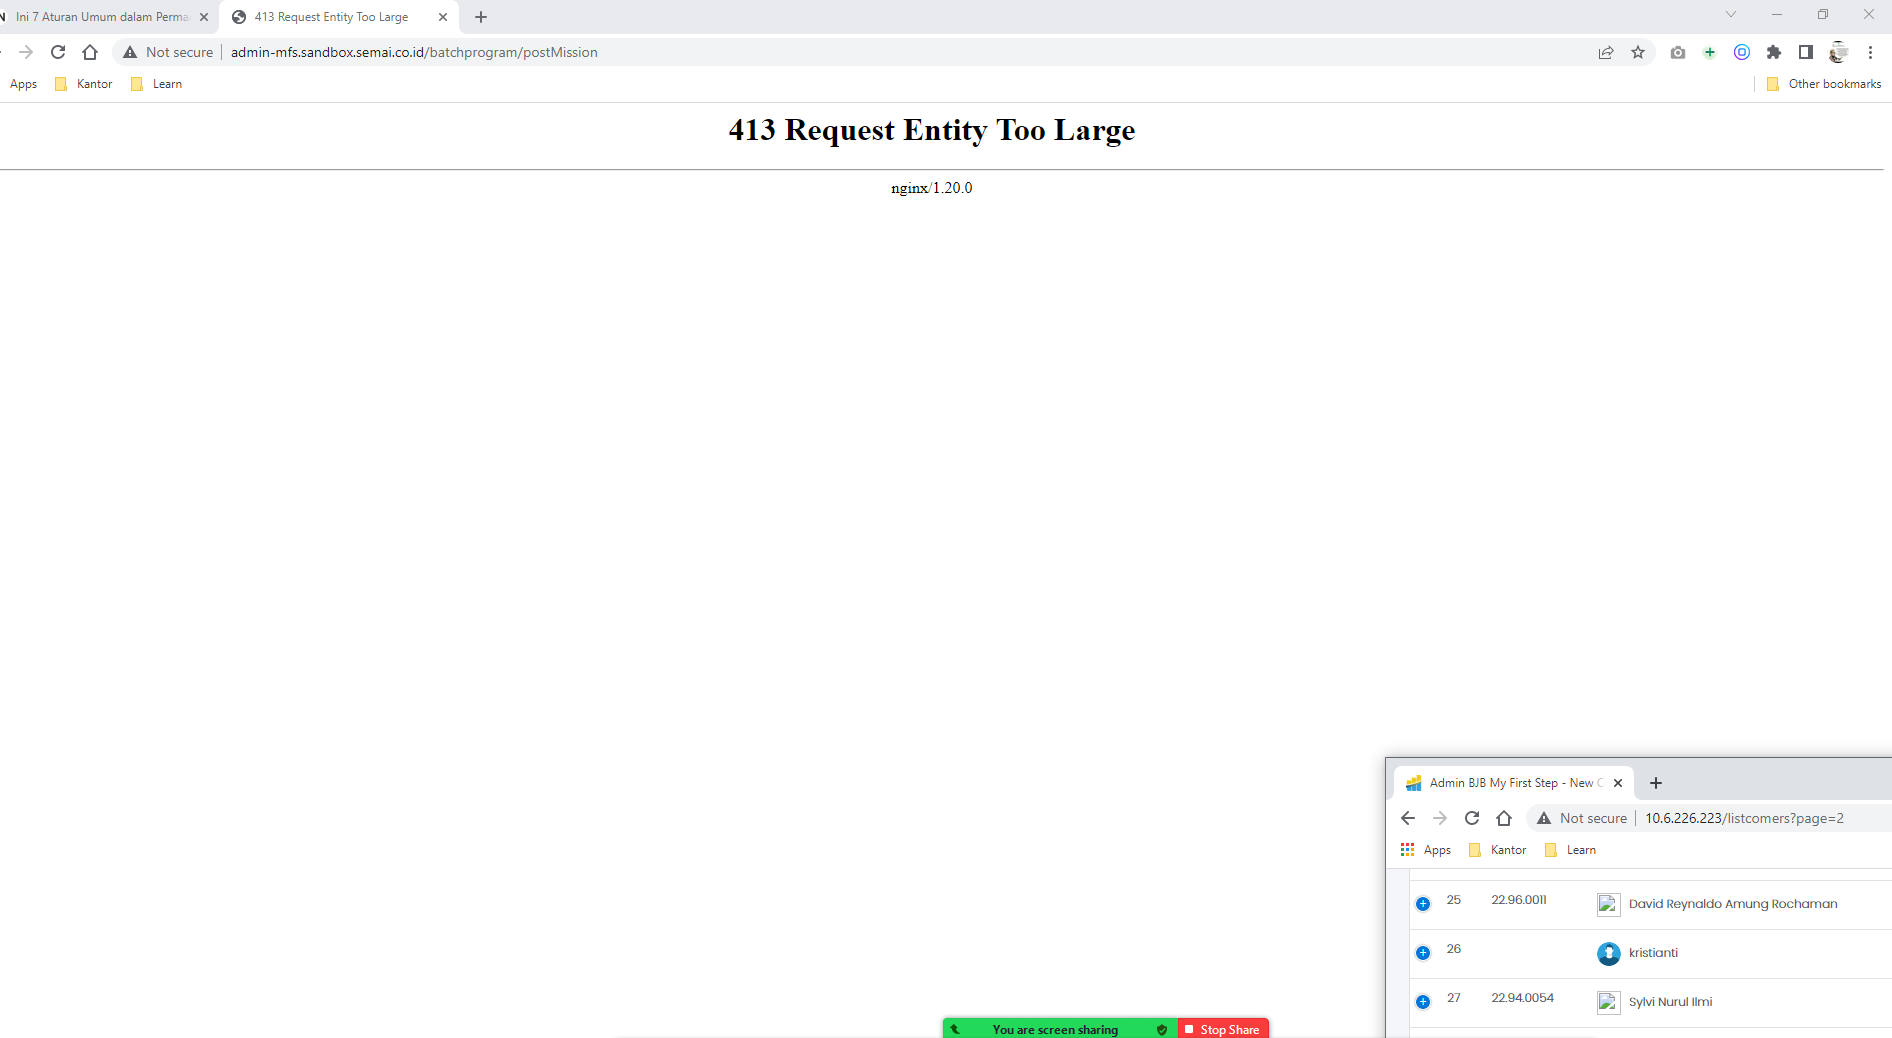Click the phone icon on the screen sharing bar
1892x1038 pixels.
click(x=955, y=1029)
